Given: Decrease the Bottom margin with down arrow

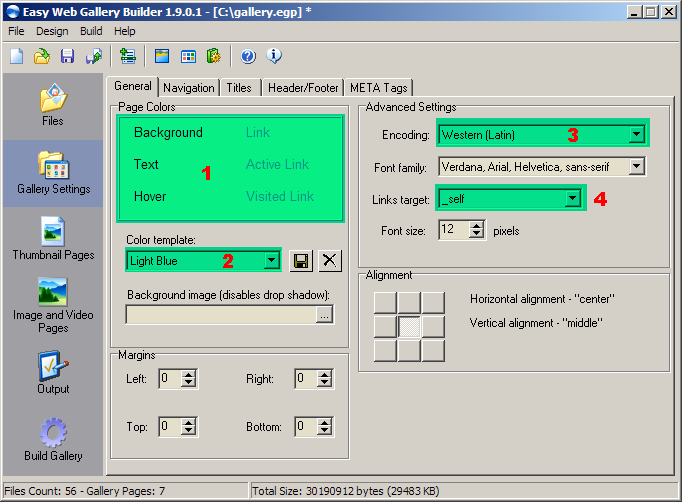Looking at the screenshot, I should click(x=324, y=431).
